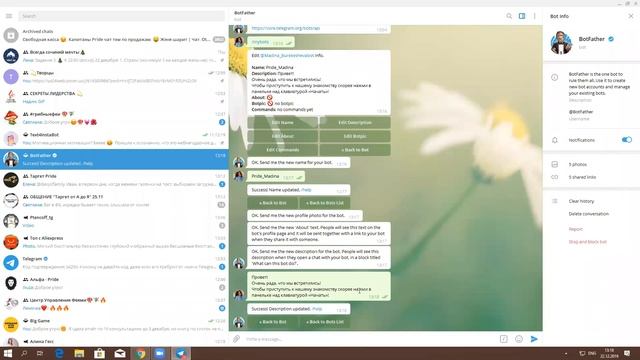Click Back to Bot under Description updated
Screen dimensions: 640x360
click(272, 322)
